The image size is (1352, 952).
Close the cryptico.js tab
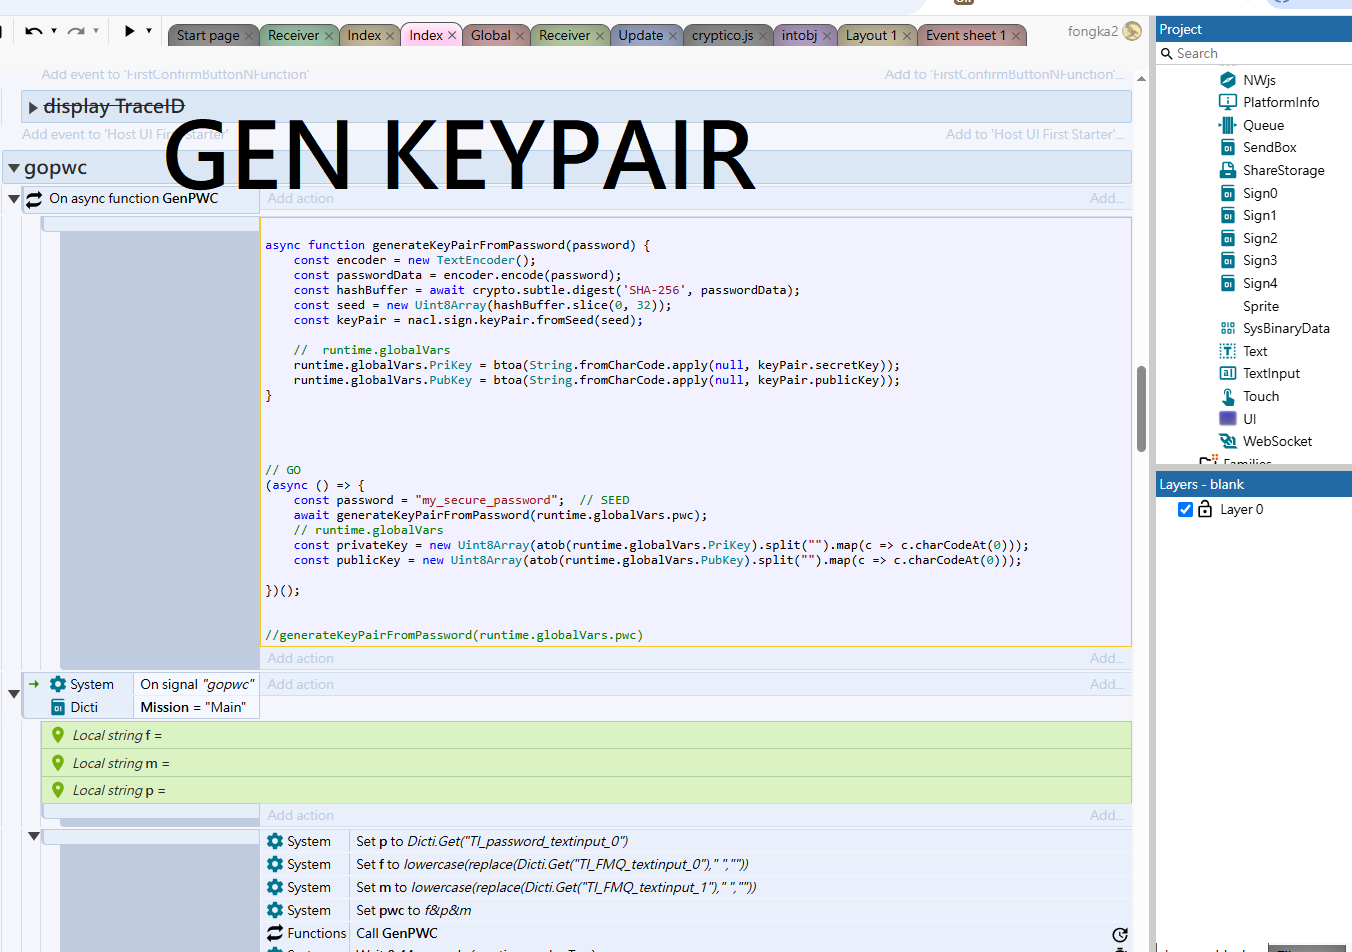[x=763, y=36]
